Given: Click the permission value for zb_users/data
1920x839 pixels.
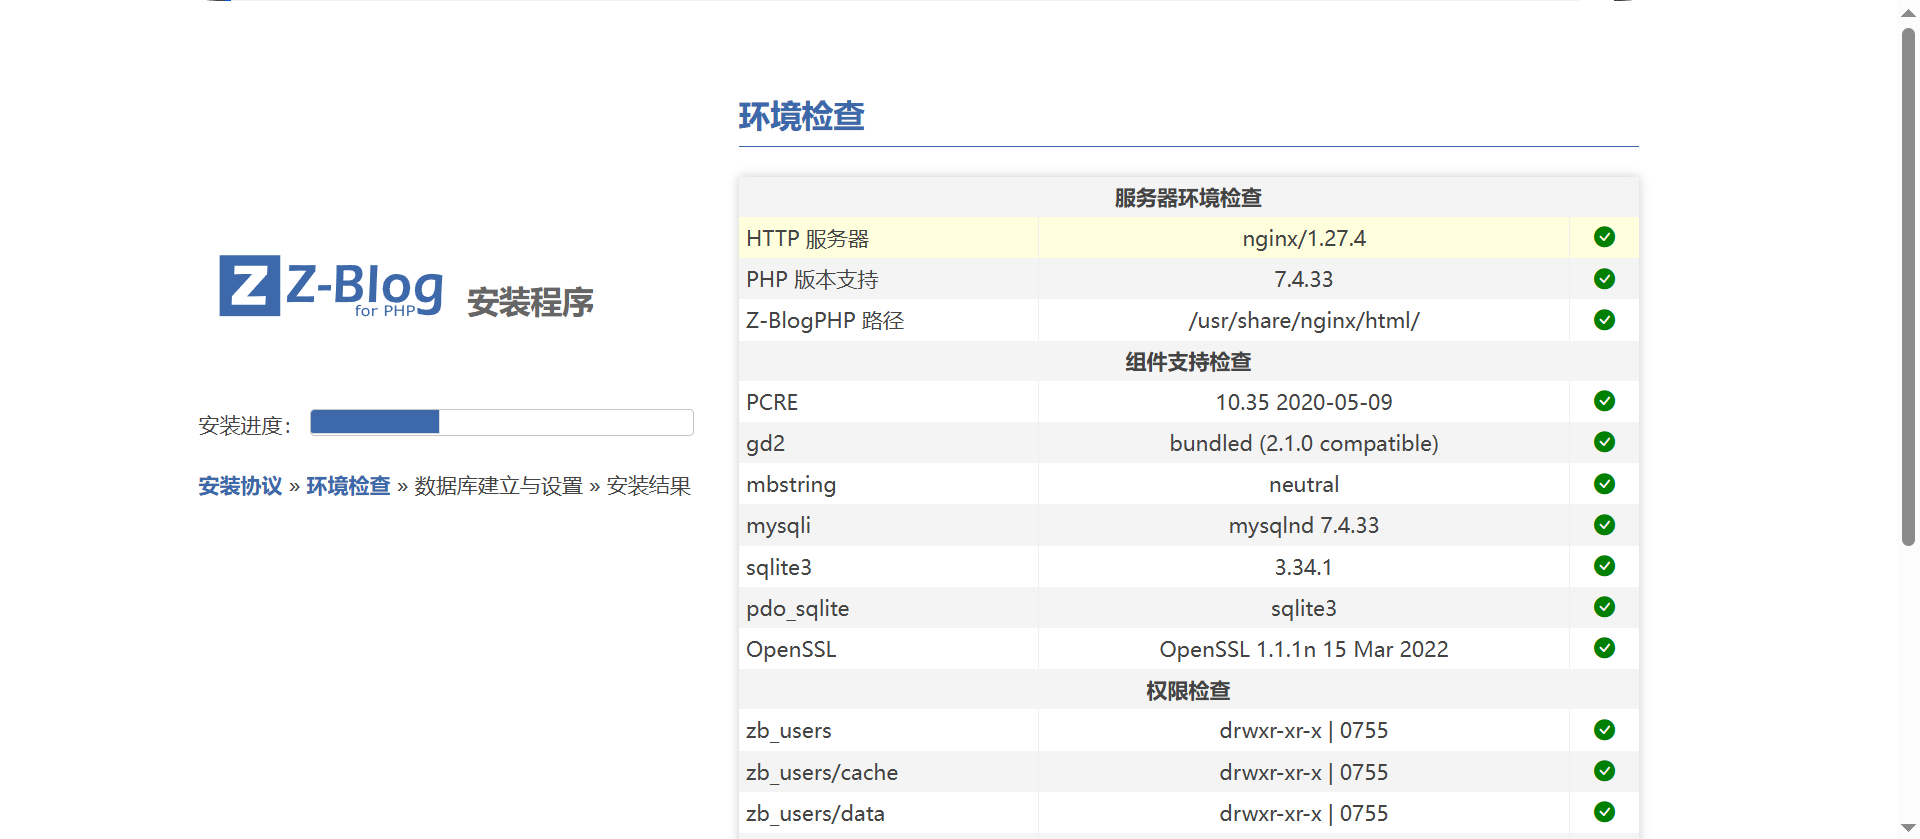Looking at the screenshot, I should pos(1304,813).
